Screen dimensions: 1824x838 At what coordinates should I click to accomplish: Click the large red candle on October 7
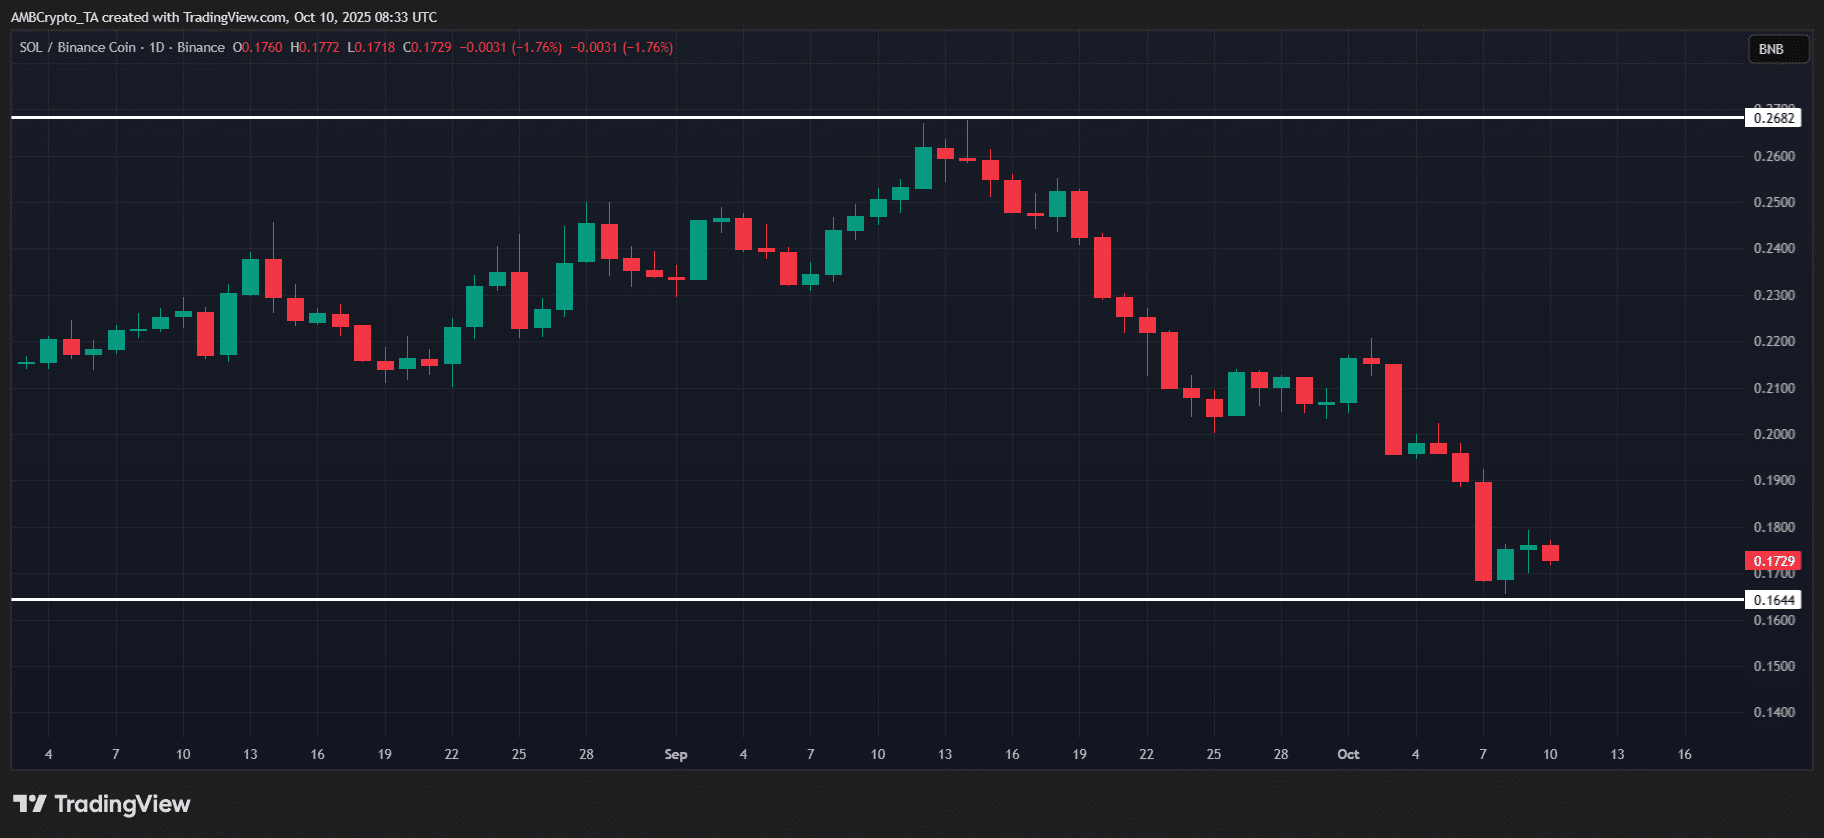click(x=1483, y=531)
